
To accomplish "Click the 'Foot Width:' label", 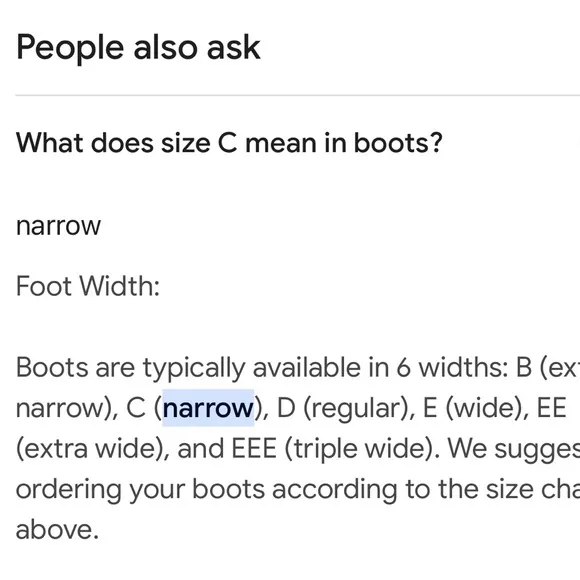I will [88, 286].
